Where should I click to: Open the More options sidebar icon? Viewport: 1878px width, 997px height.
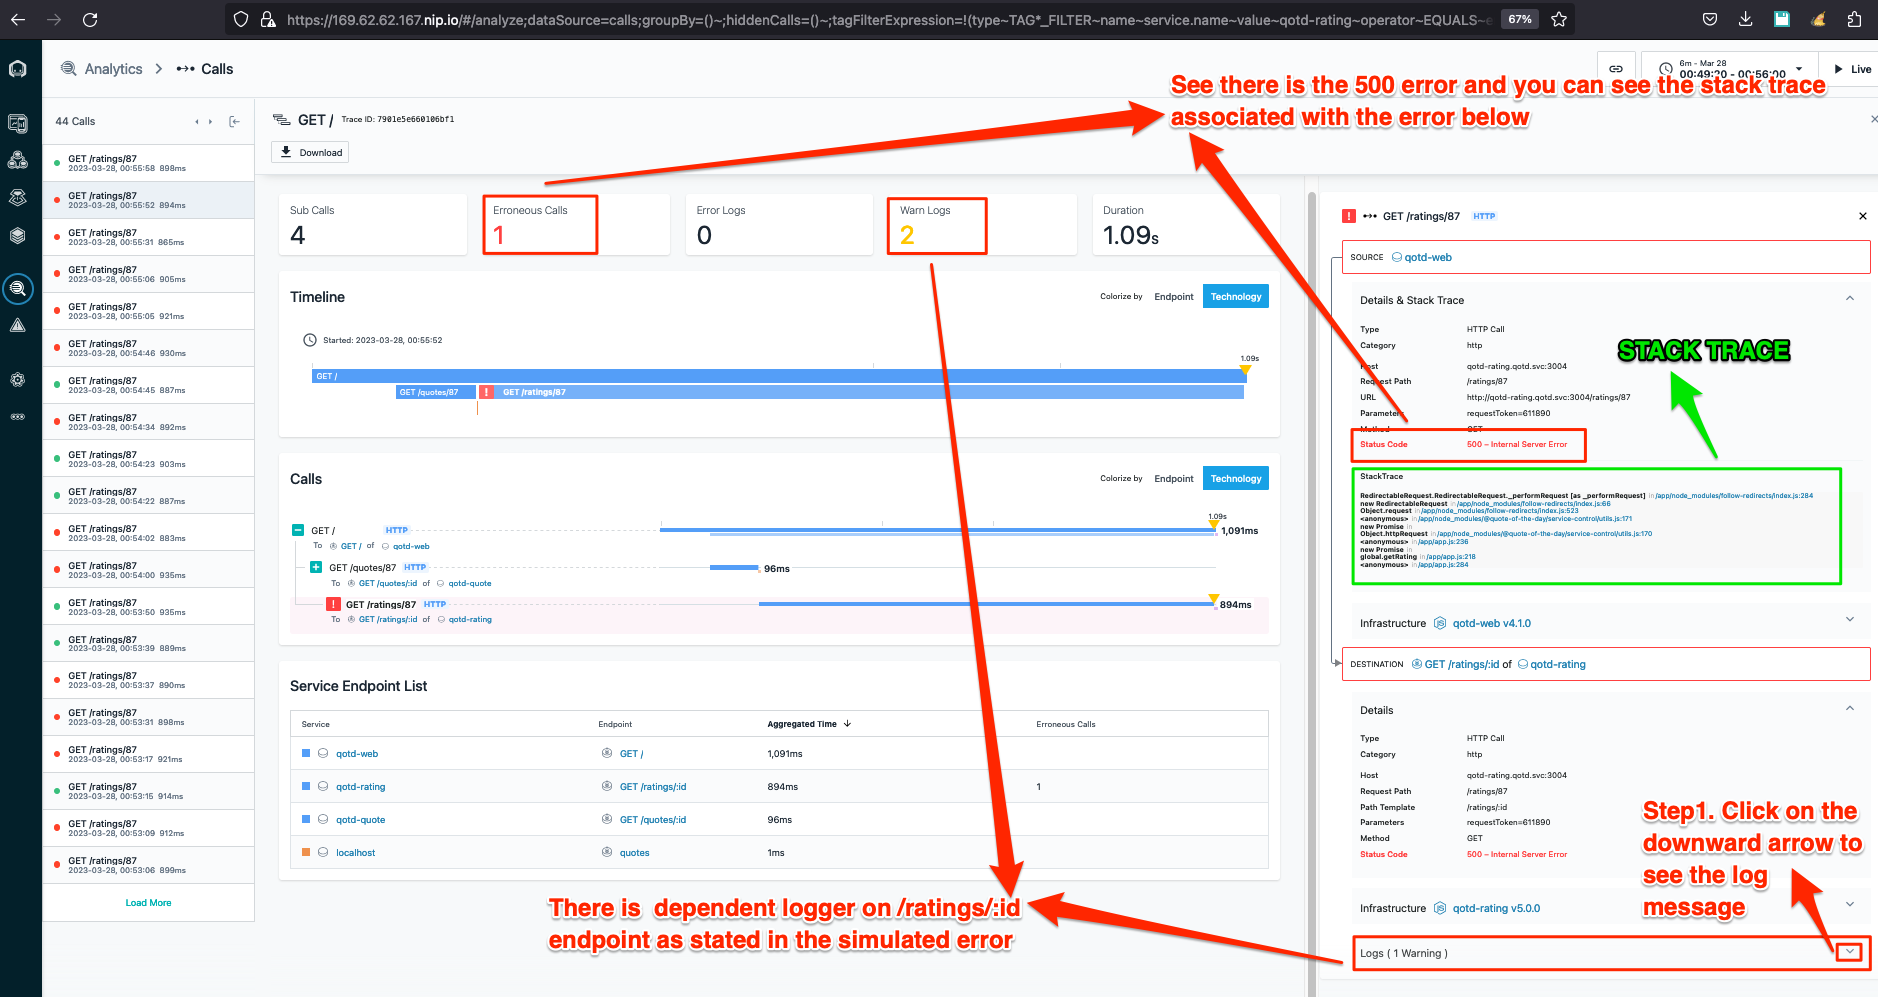pos(17,417)
